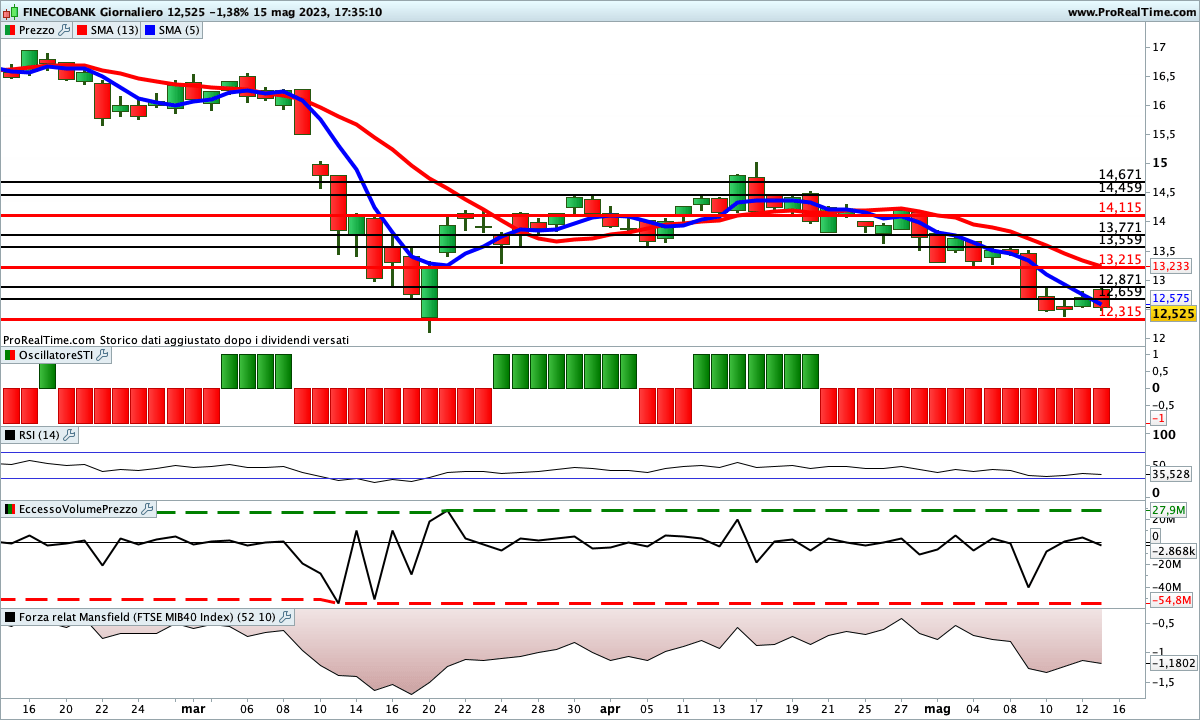Click the blue SMA (5) color swatch

[151, 30]
